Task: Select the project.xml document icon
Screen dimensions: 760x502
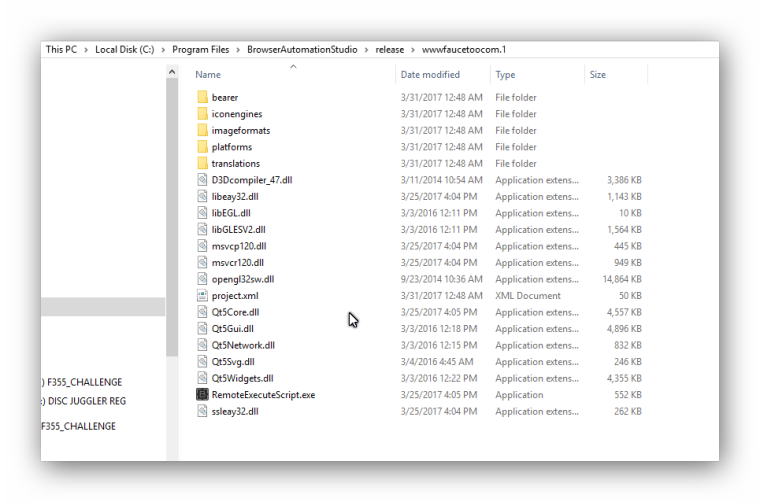Action: pyautogui.click(x=202, y=295)
